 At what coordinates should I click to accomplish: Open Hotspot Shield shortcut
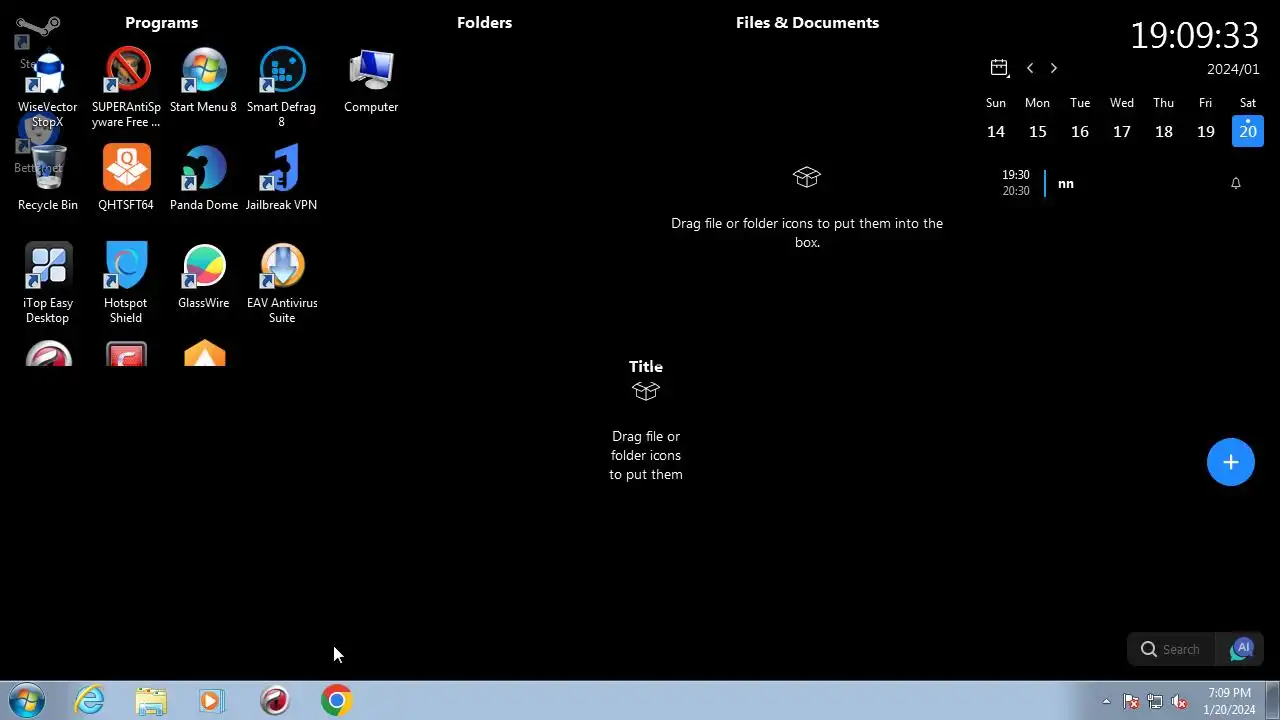(x=126, y=284)
